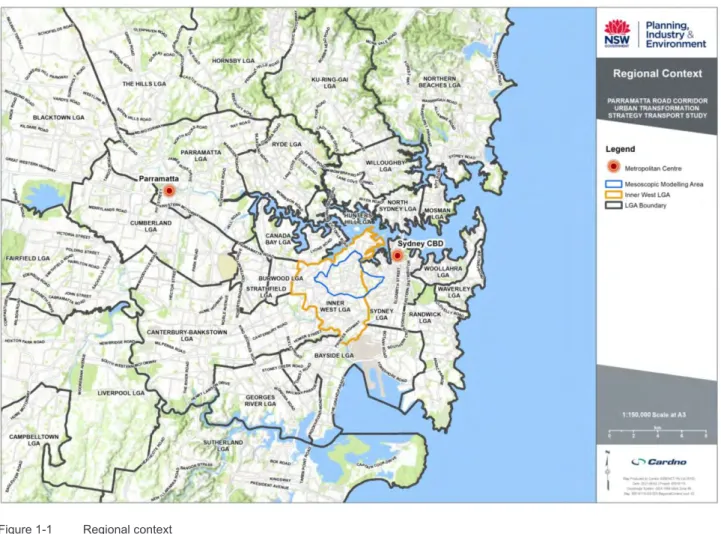The width and height of the screenshot is (721, 534).
Task: Click the orange Inner West LGA legend box
Action: [613, 195]
